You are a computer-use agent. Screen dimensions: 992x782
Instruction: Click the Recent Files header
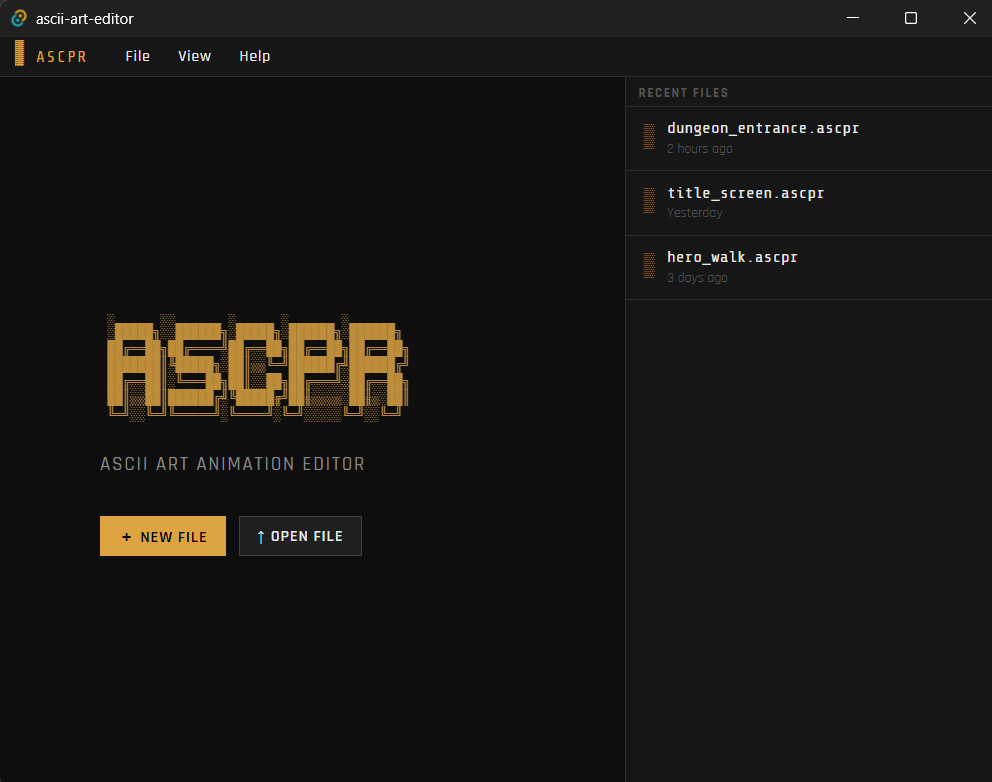tap(683, 93)
